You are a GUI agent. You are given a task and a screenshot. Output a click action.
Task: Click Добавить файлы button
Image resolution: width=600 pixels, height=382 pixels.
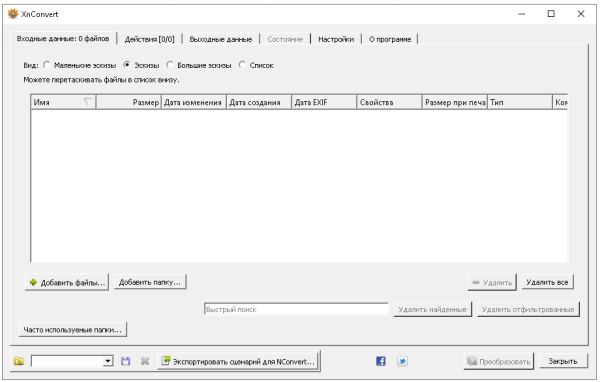click(x=67, y=282)
